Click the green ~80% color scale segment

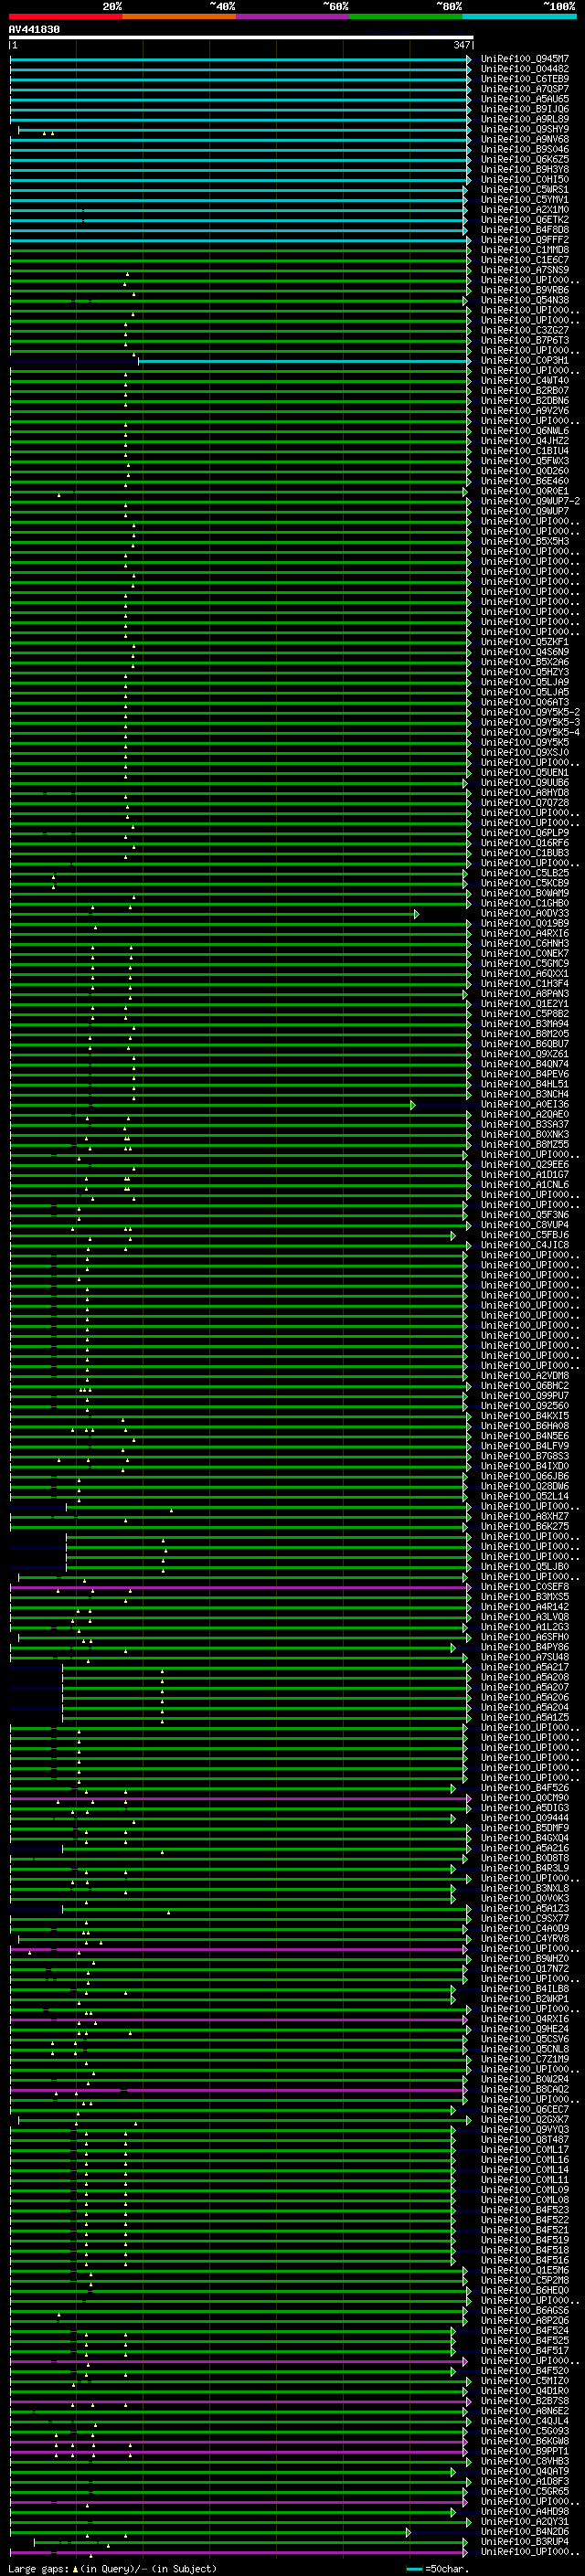[x=406, y=17]
